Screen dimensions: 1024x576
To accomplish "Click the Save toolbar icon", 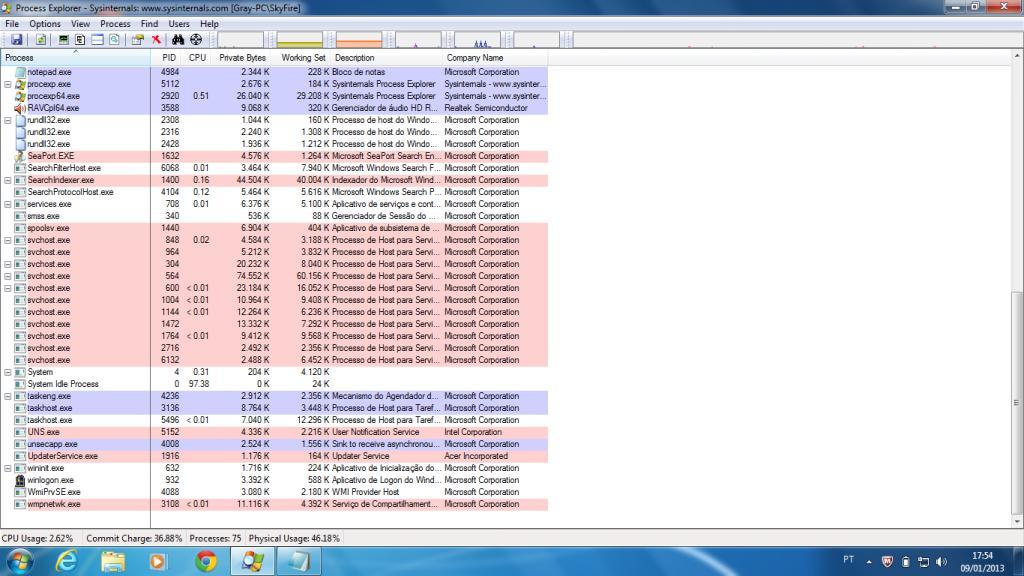I will (16, 40).
